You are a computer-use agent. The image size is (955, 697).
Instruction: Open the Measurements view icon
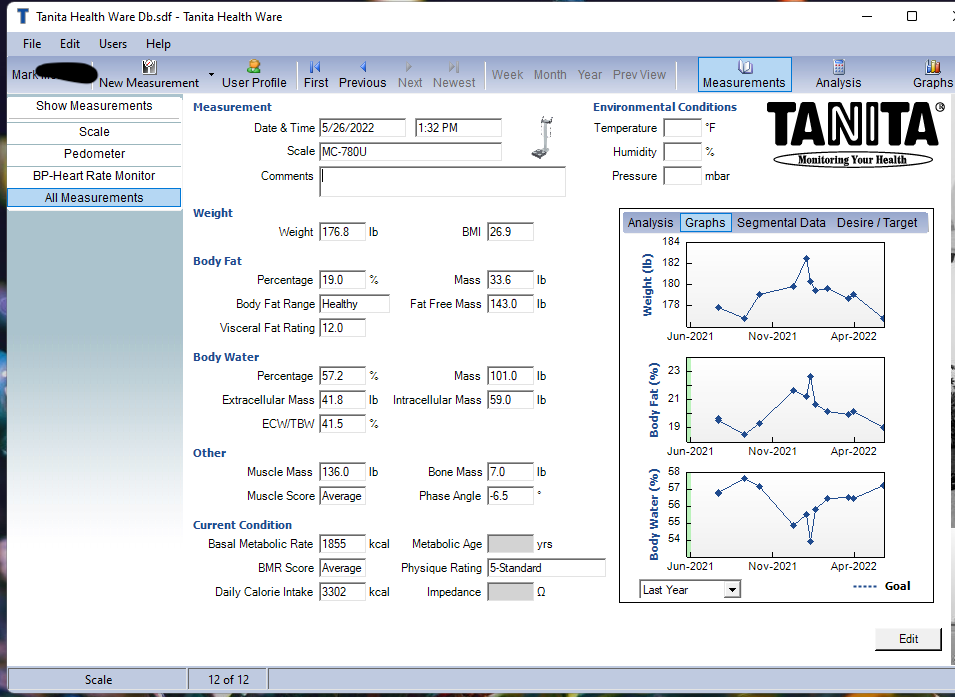745,67
